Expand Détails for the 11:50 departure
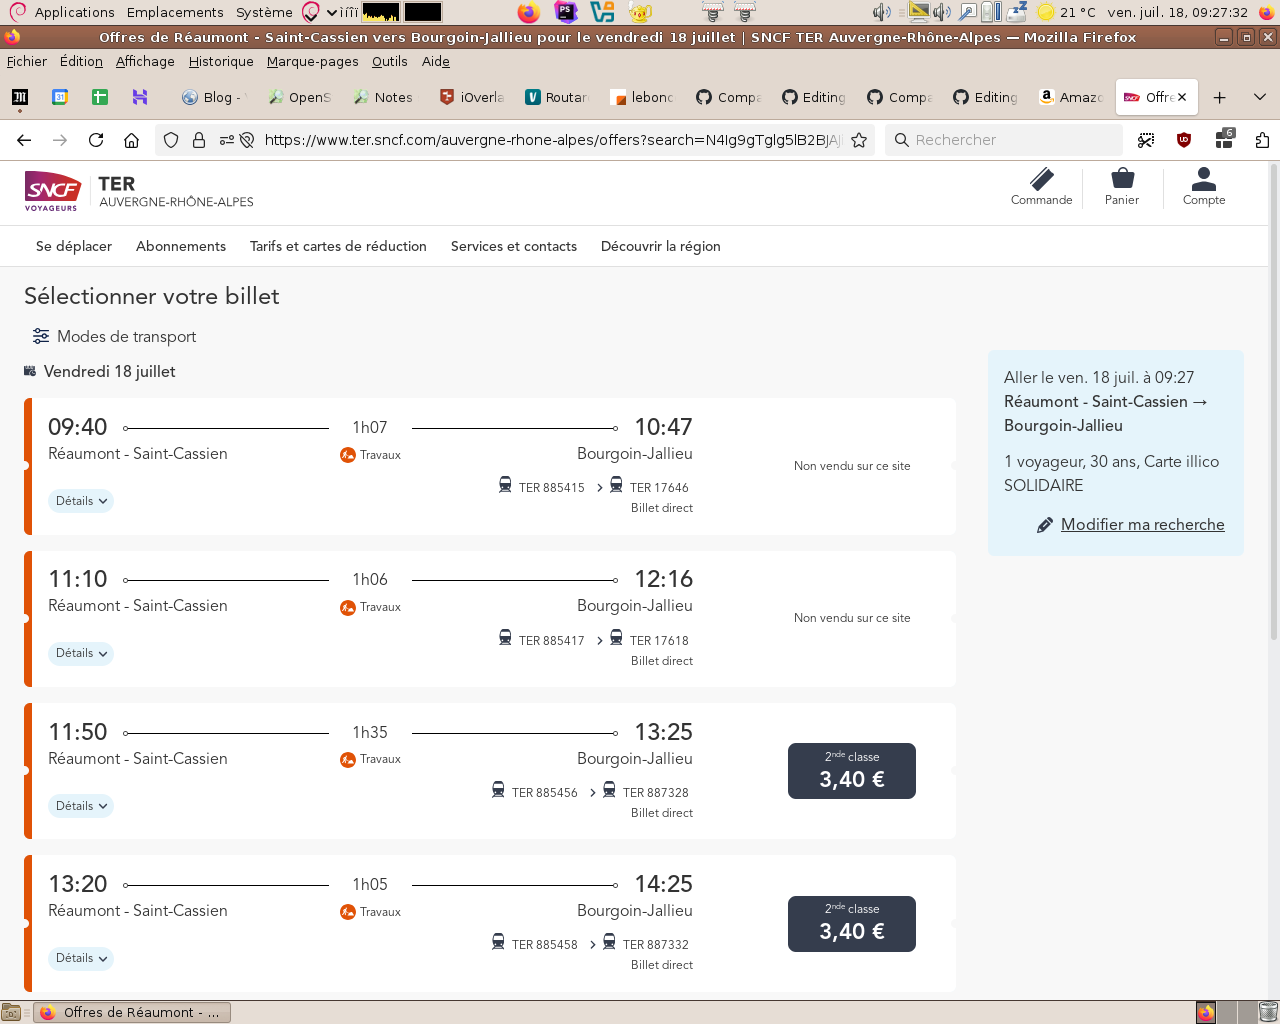The image size is (1280, 1024). point(81,806)
